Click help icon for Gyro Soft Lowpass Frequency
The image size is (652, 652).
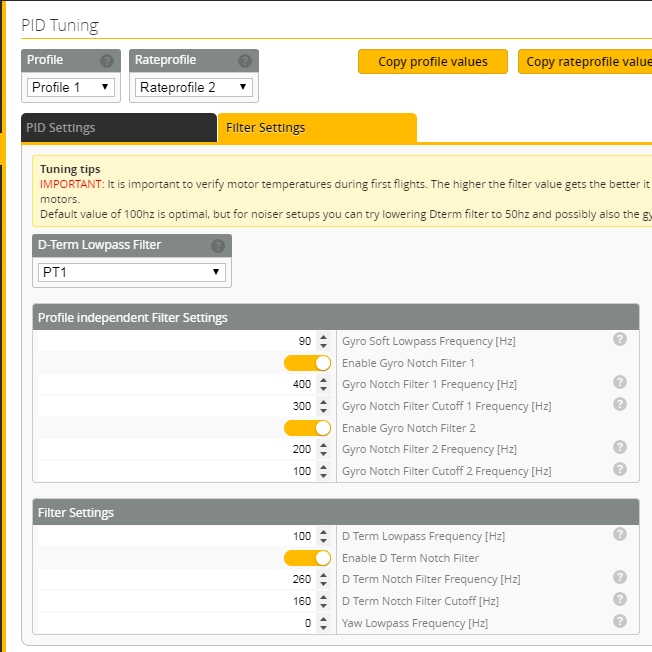coord(620,339)
